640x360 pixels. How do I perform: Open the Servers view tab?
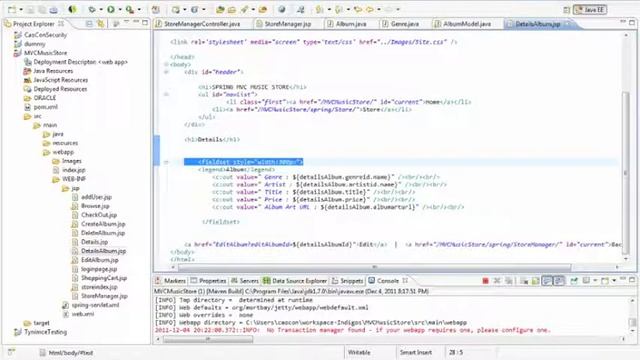pos(245,281)
